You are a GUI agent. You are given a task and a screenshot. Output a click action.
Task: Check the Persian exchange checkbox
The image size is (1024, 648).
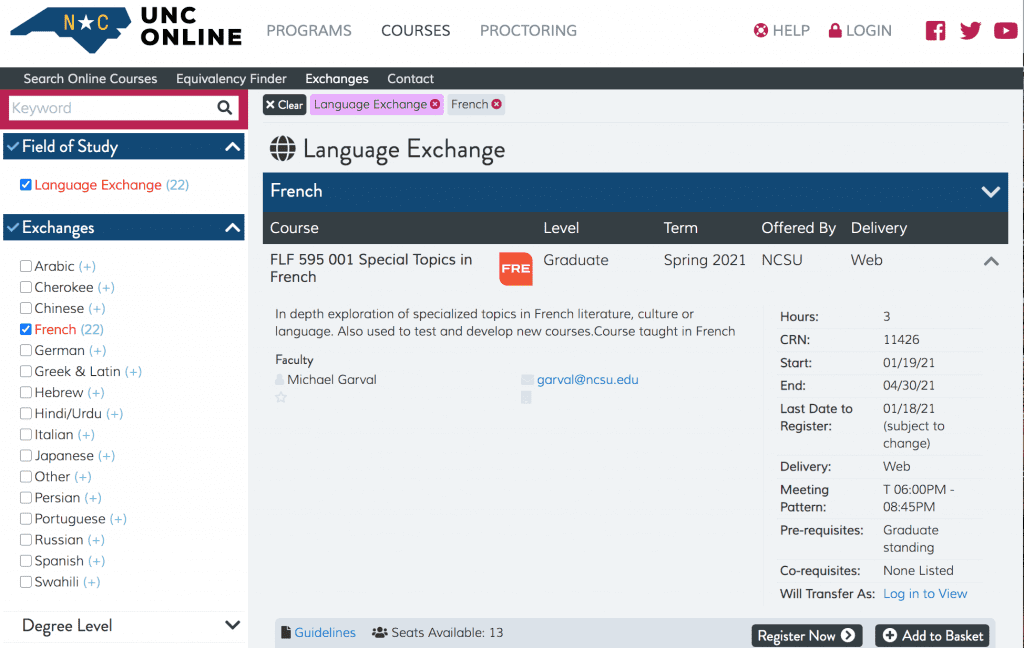(25, 498)
